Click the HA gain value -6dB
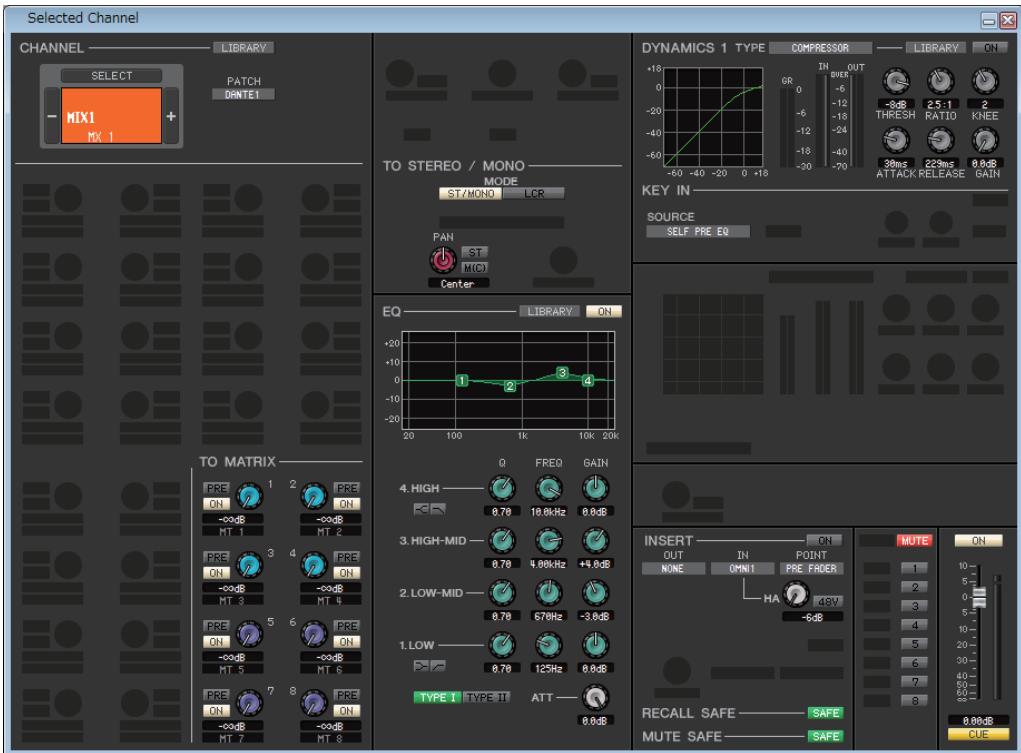Viewport: 1021px width, 753px height. pos(813,617)
